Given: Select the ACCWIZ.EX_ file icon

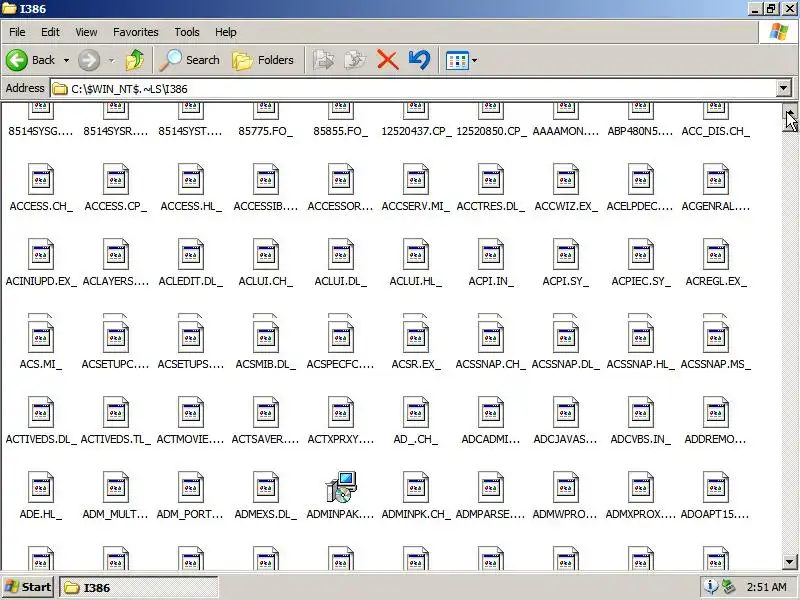Looking at the screenshot, I should [566, 179].
